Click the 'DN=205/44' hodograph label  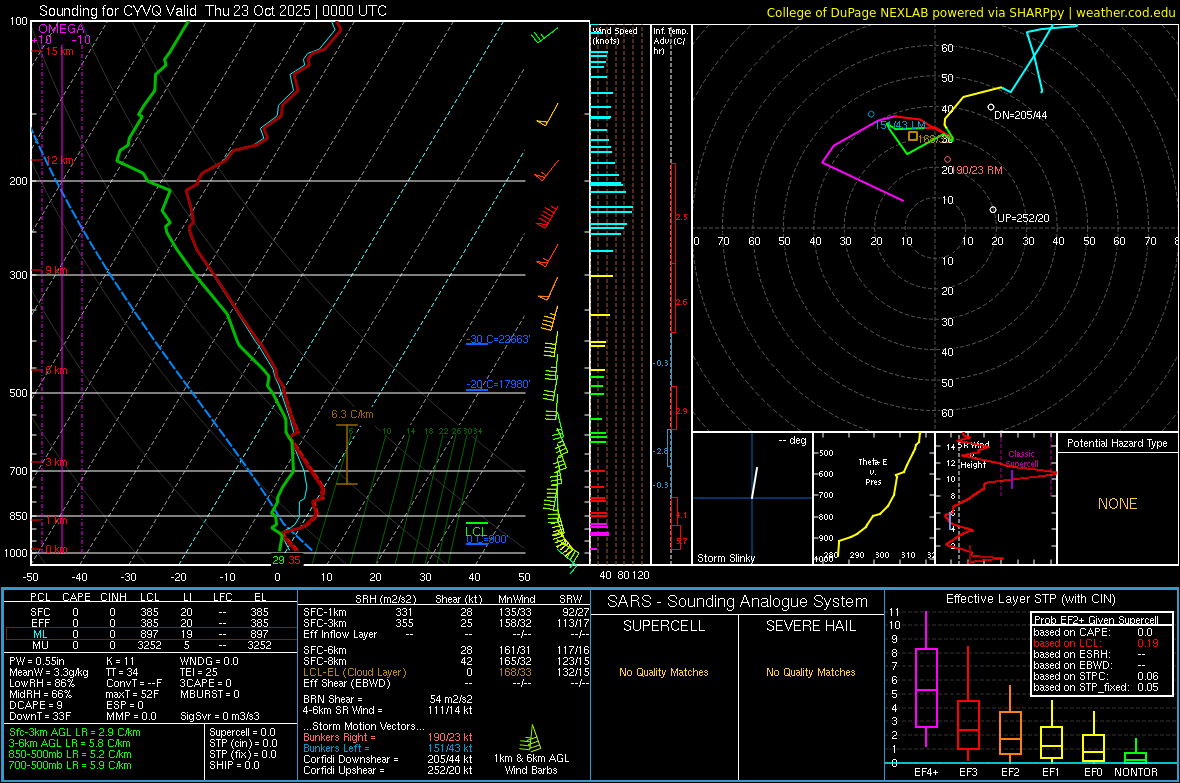pos(1020,115)
